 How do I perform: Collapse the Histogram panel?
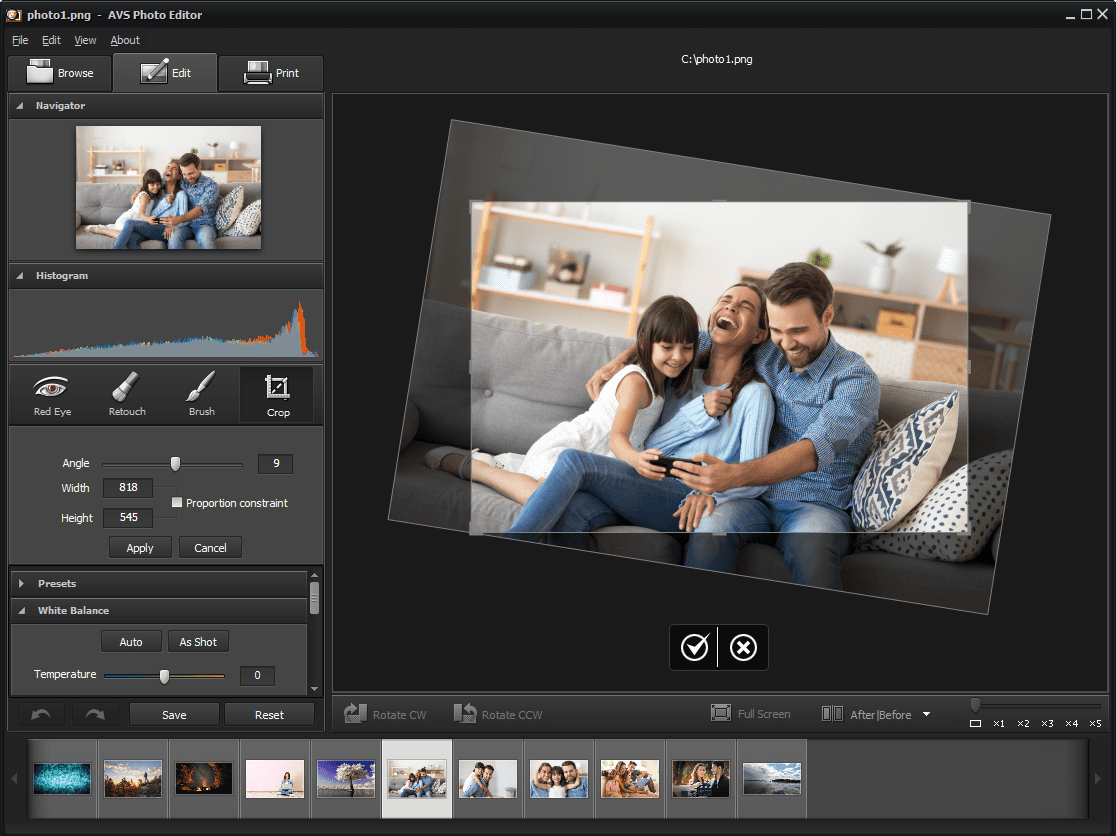pyautogui.click(x=20, y=275)
